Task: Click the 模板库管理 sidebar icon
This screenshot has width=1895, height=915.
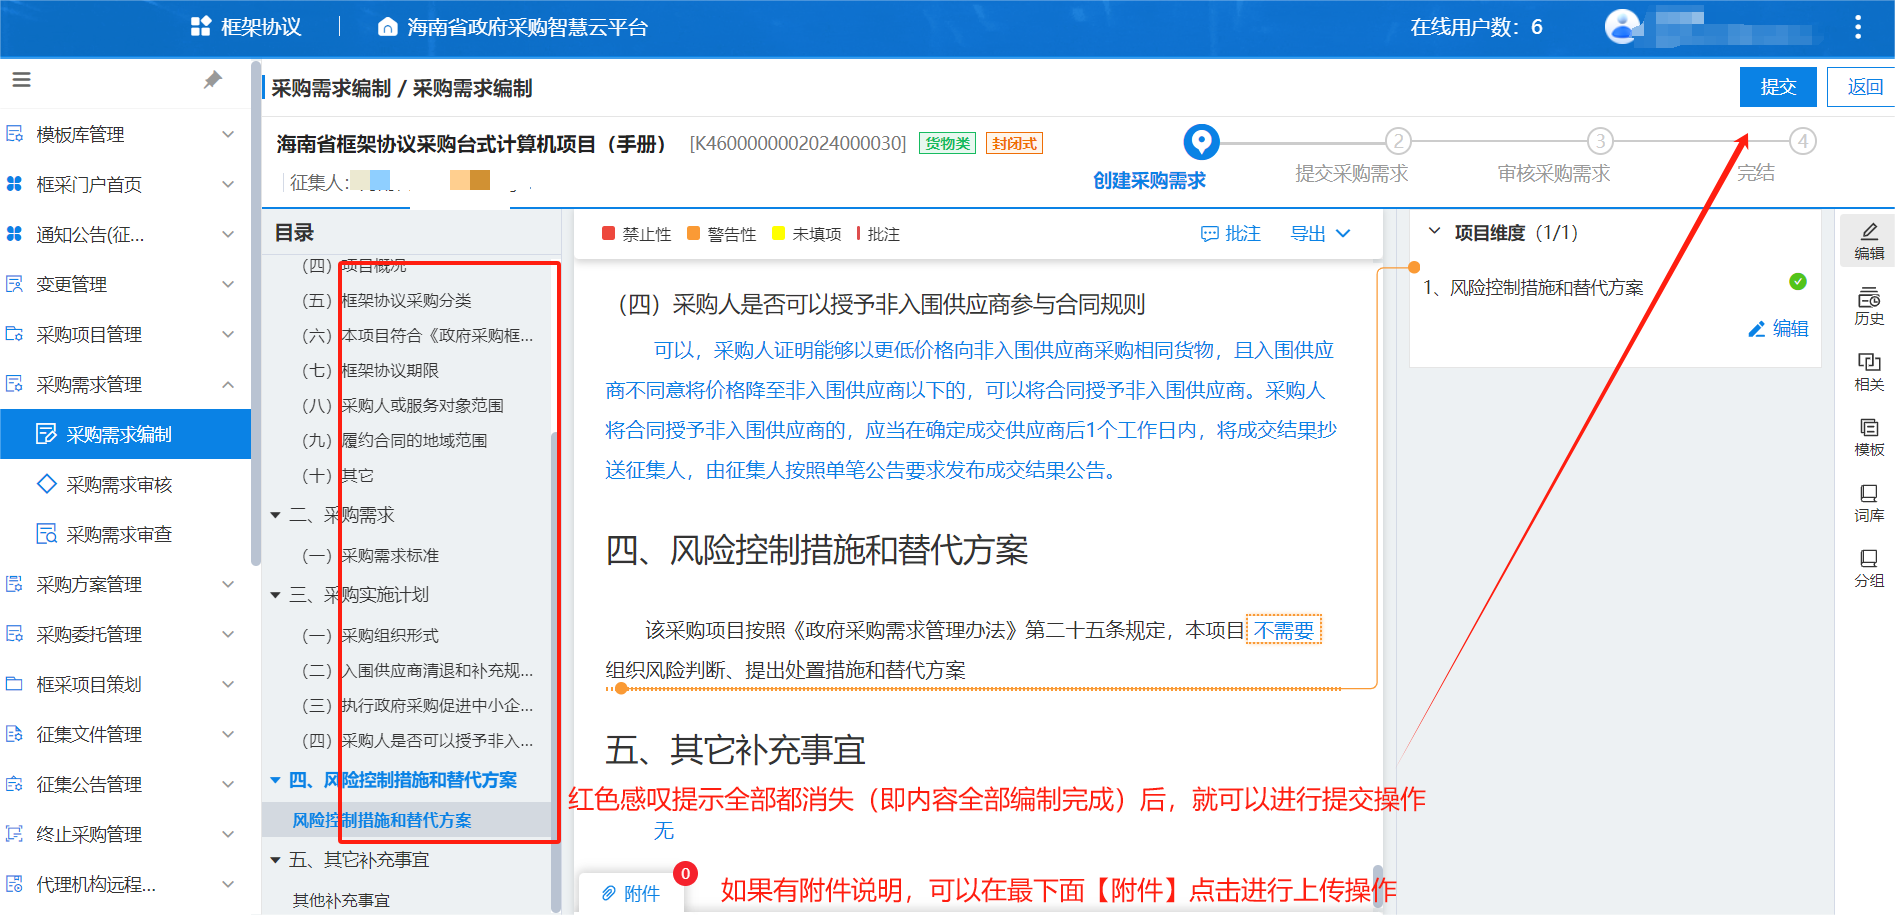Action: (15, 134)
